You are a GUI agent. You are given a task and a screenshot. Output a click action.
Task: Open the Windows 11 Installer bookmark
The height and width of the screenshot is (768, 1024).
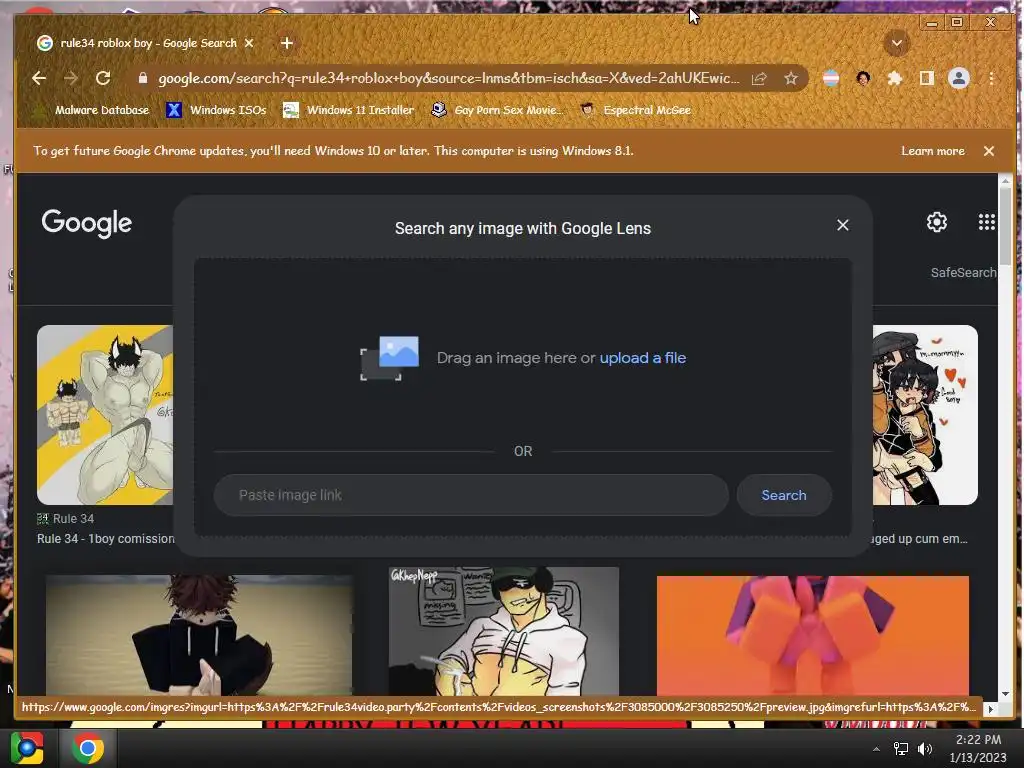348,110
